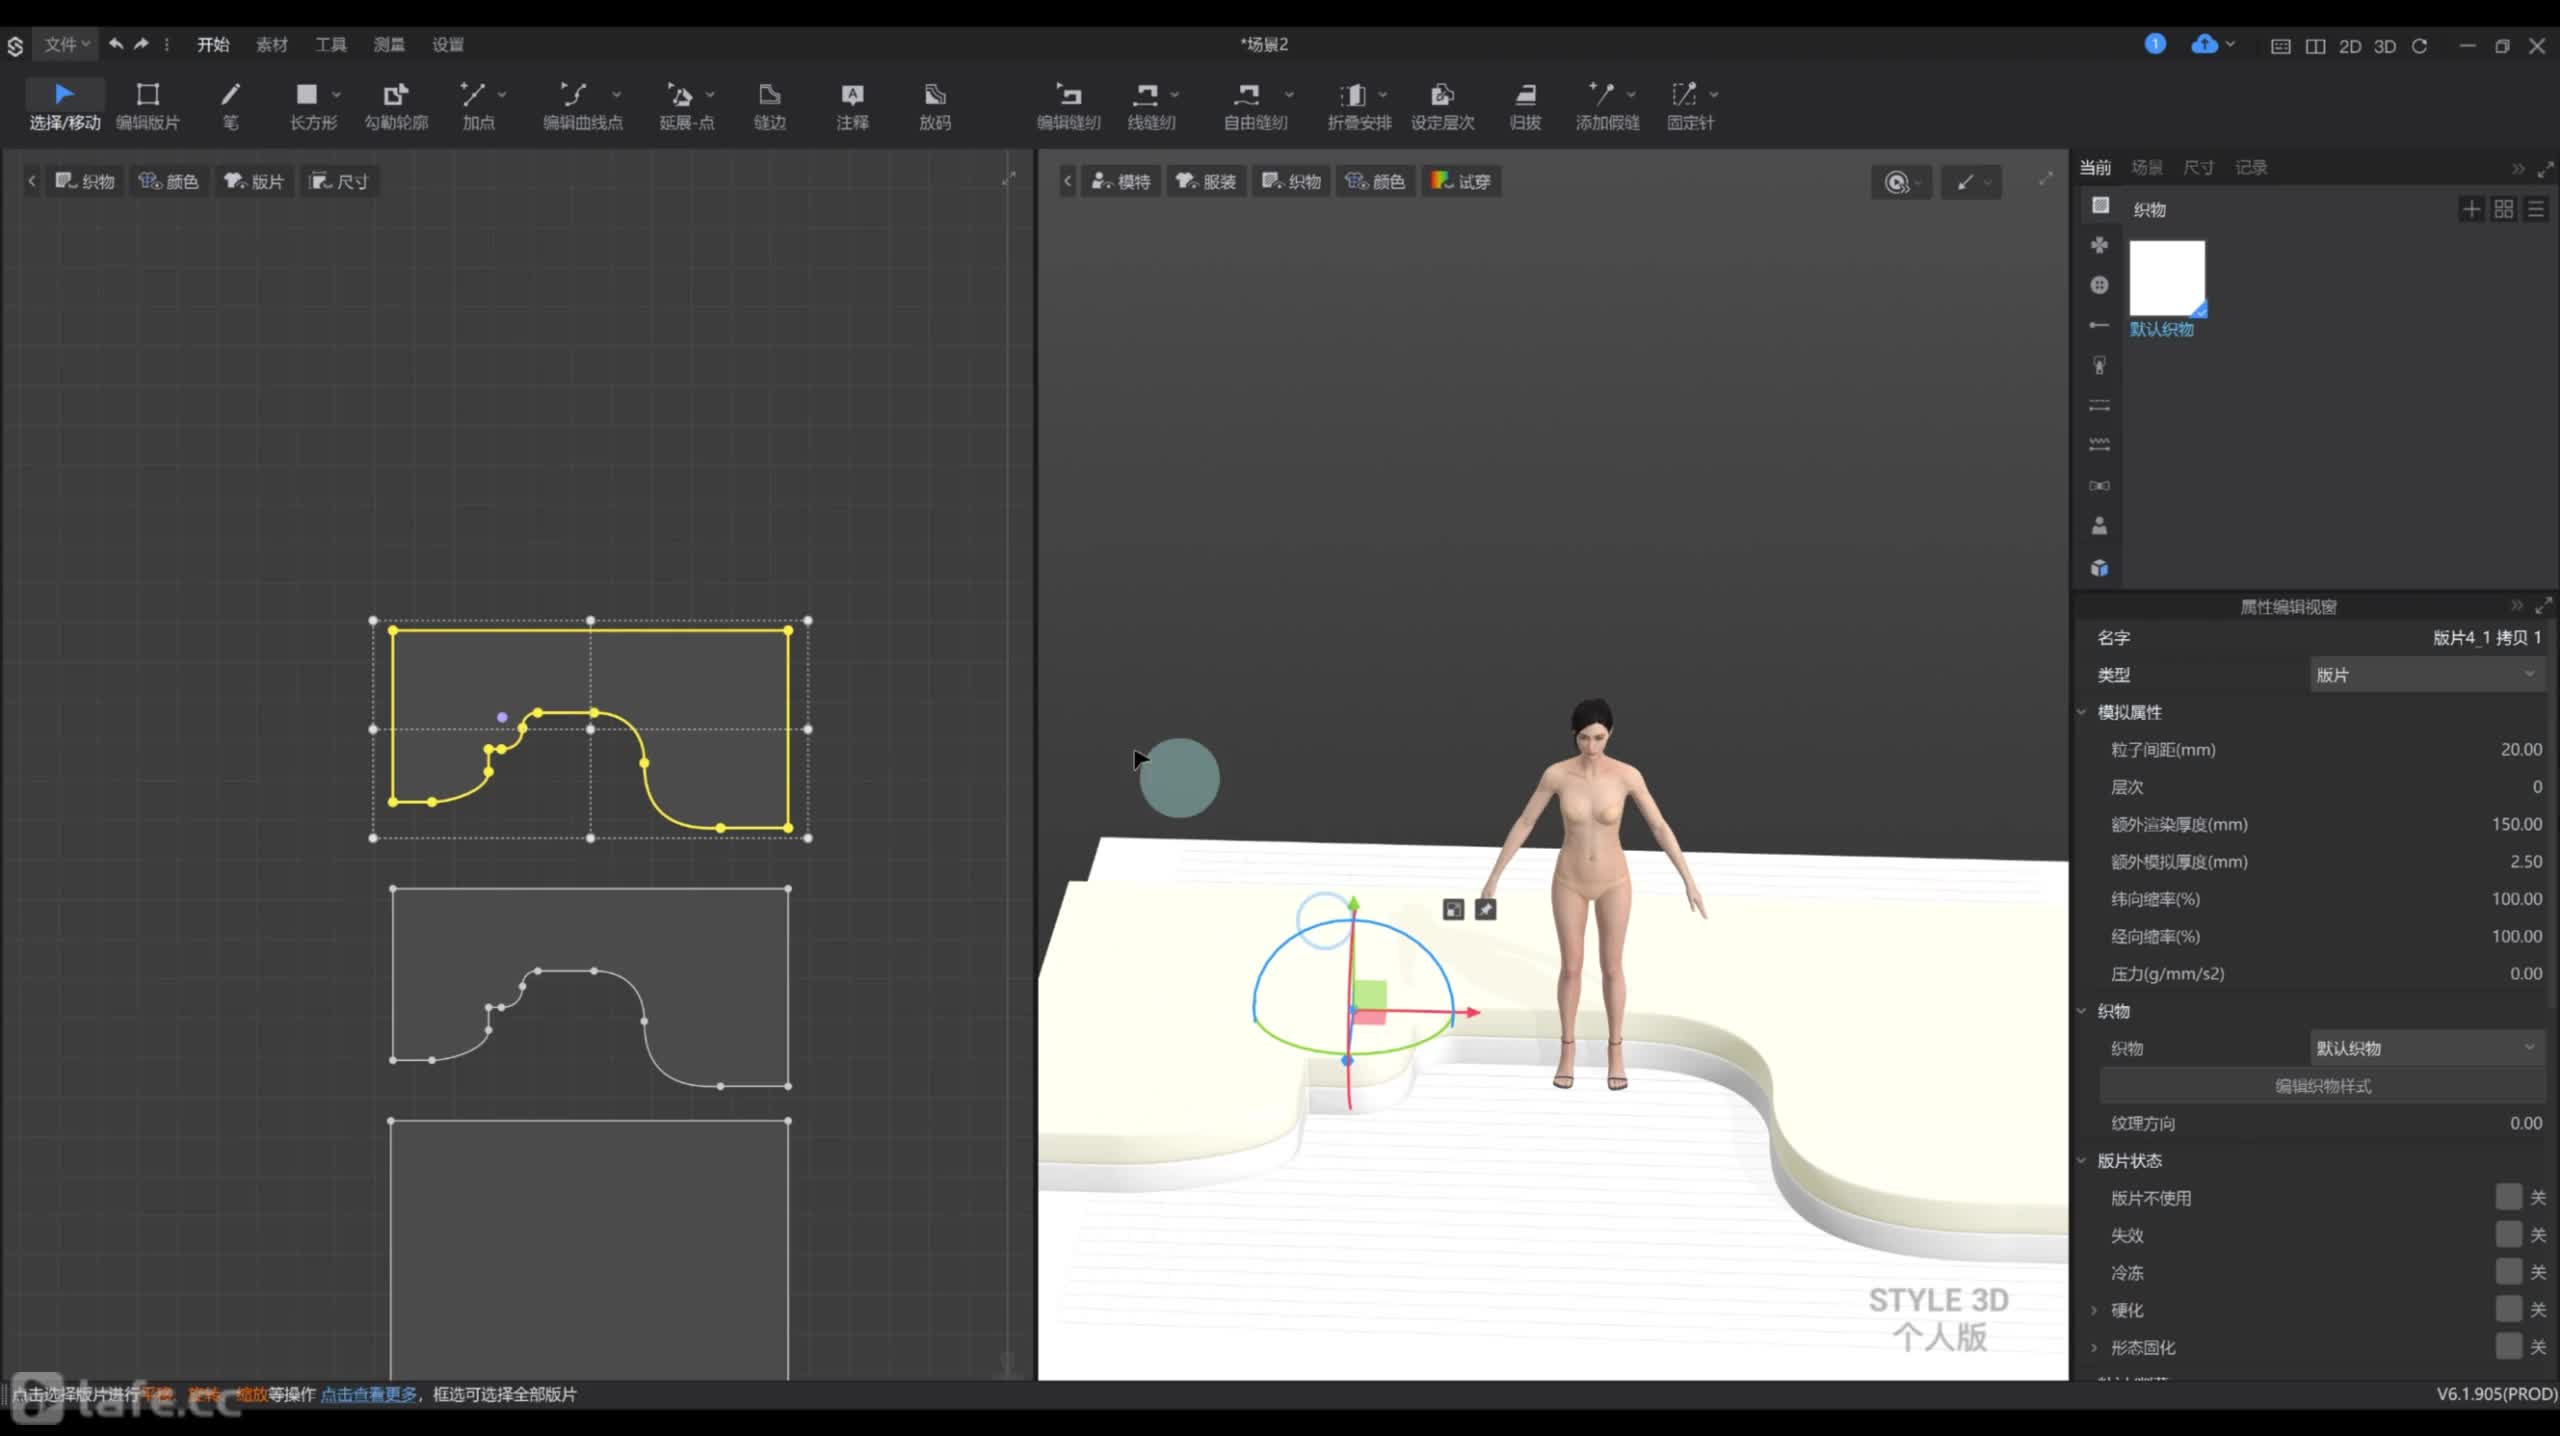
Task: Activate the 归拔 steam tool
Action: 1525,106
